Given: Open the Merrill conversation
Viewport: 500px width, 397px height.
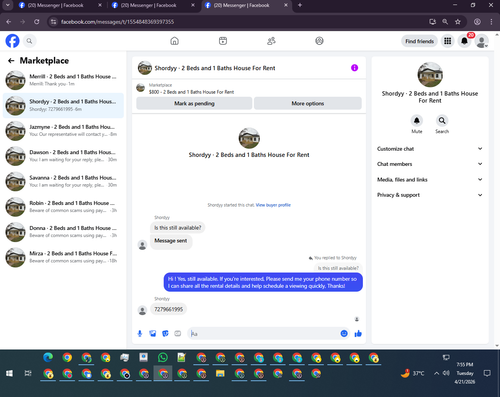Looking at the screenshot, I should [x=63, y=80].
